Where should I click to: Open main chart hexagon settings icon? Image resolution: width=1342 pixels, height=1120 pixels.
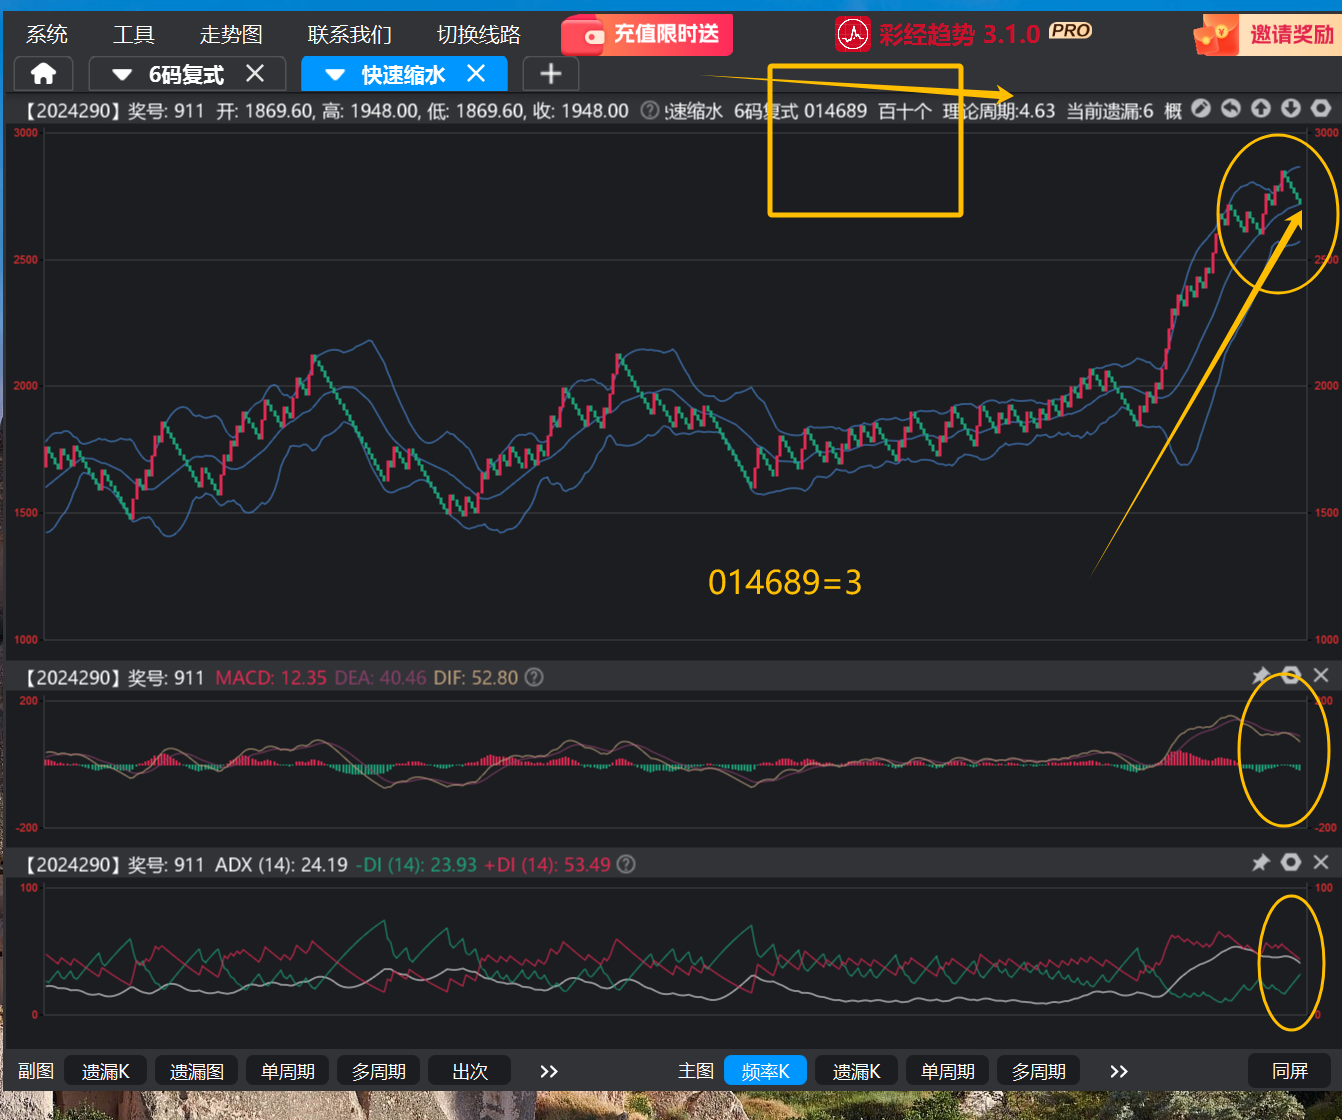click(1321, 109)
